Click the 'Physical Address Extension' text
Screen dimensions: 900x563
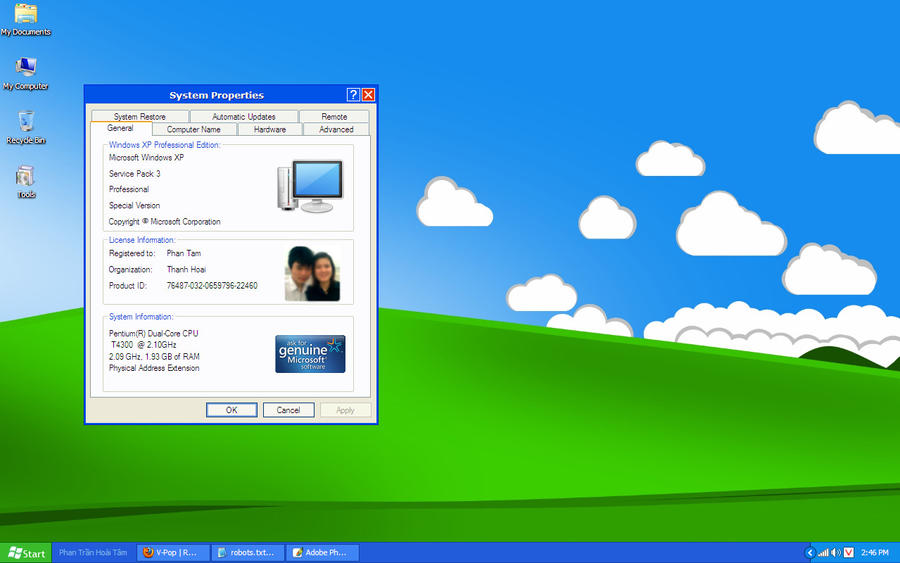[x=154, y=368]
